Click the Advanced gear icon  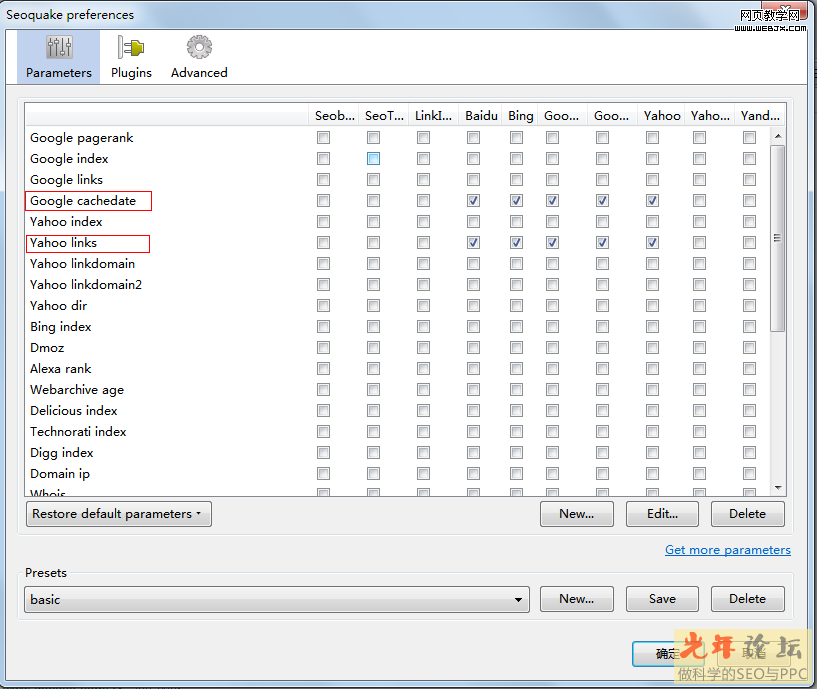198,46
